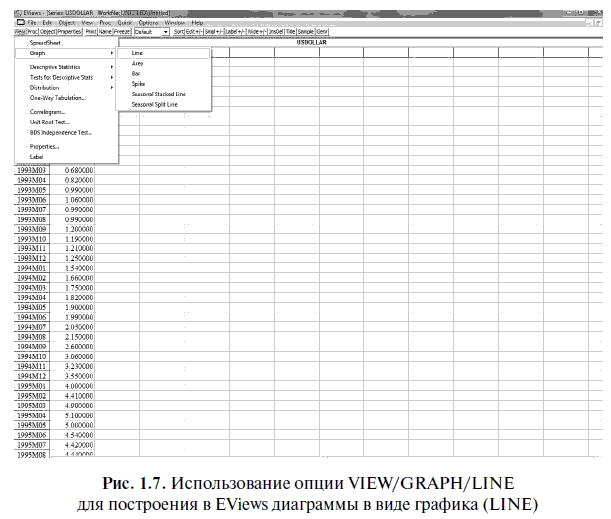Choose Label at the bottom of View menu

click(66, 157)
